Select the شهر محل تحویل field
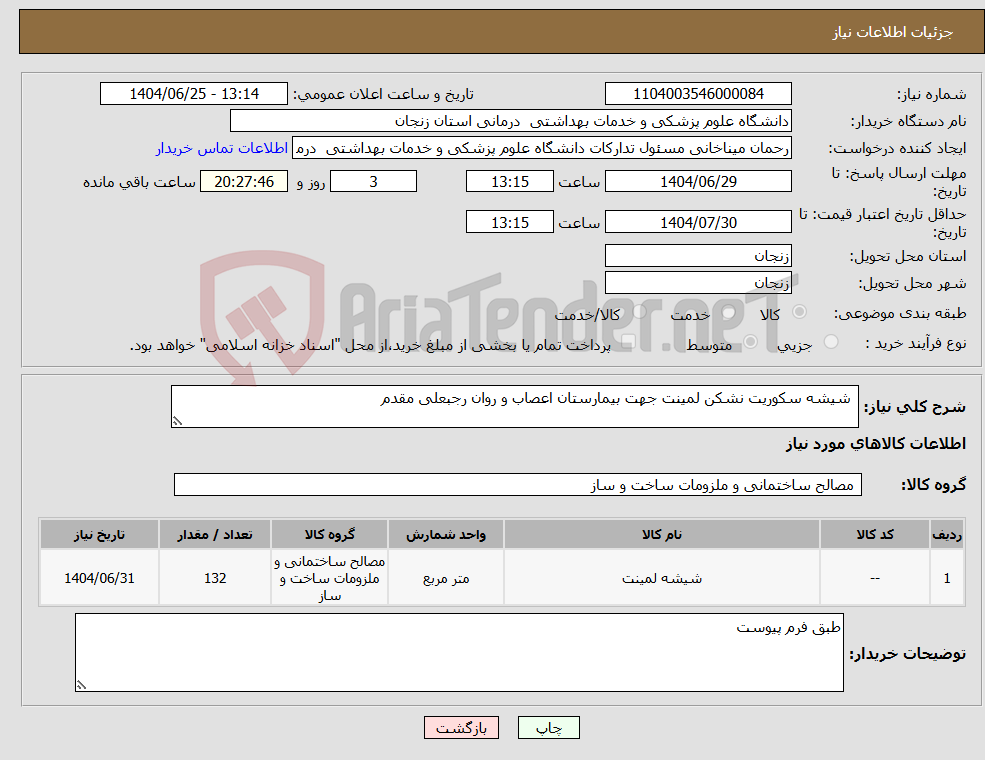Image resolution: width=985 pixels, height=760 pixels. 697,282
